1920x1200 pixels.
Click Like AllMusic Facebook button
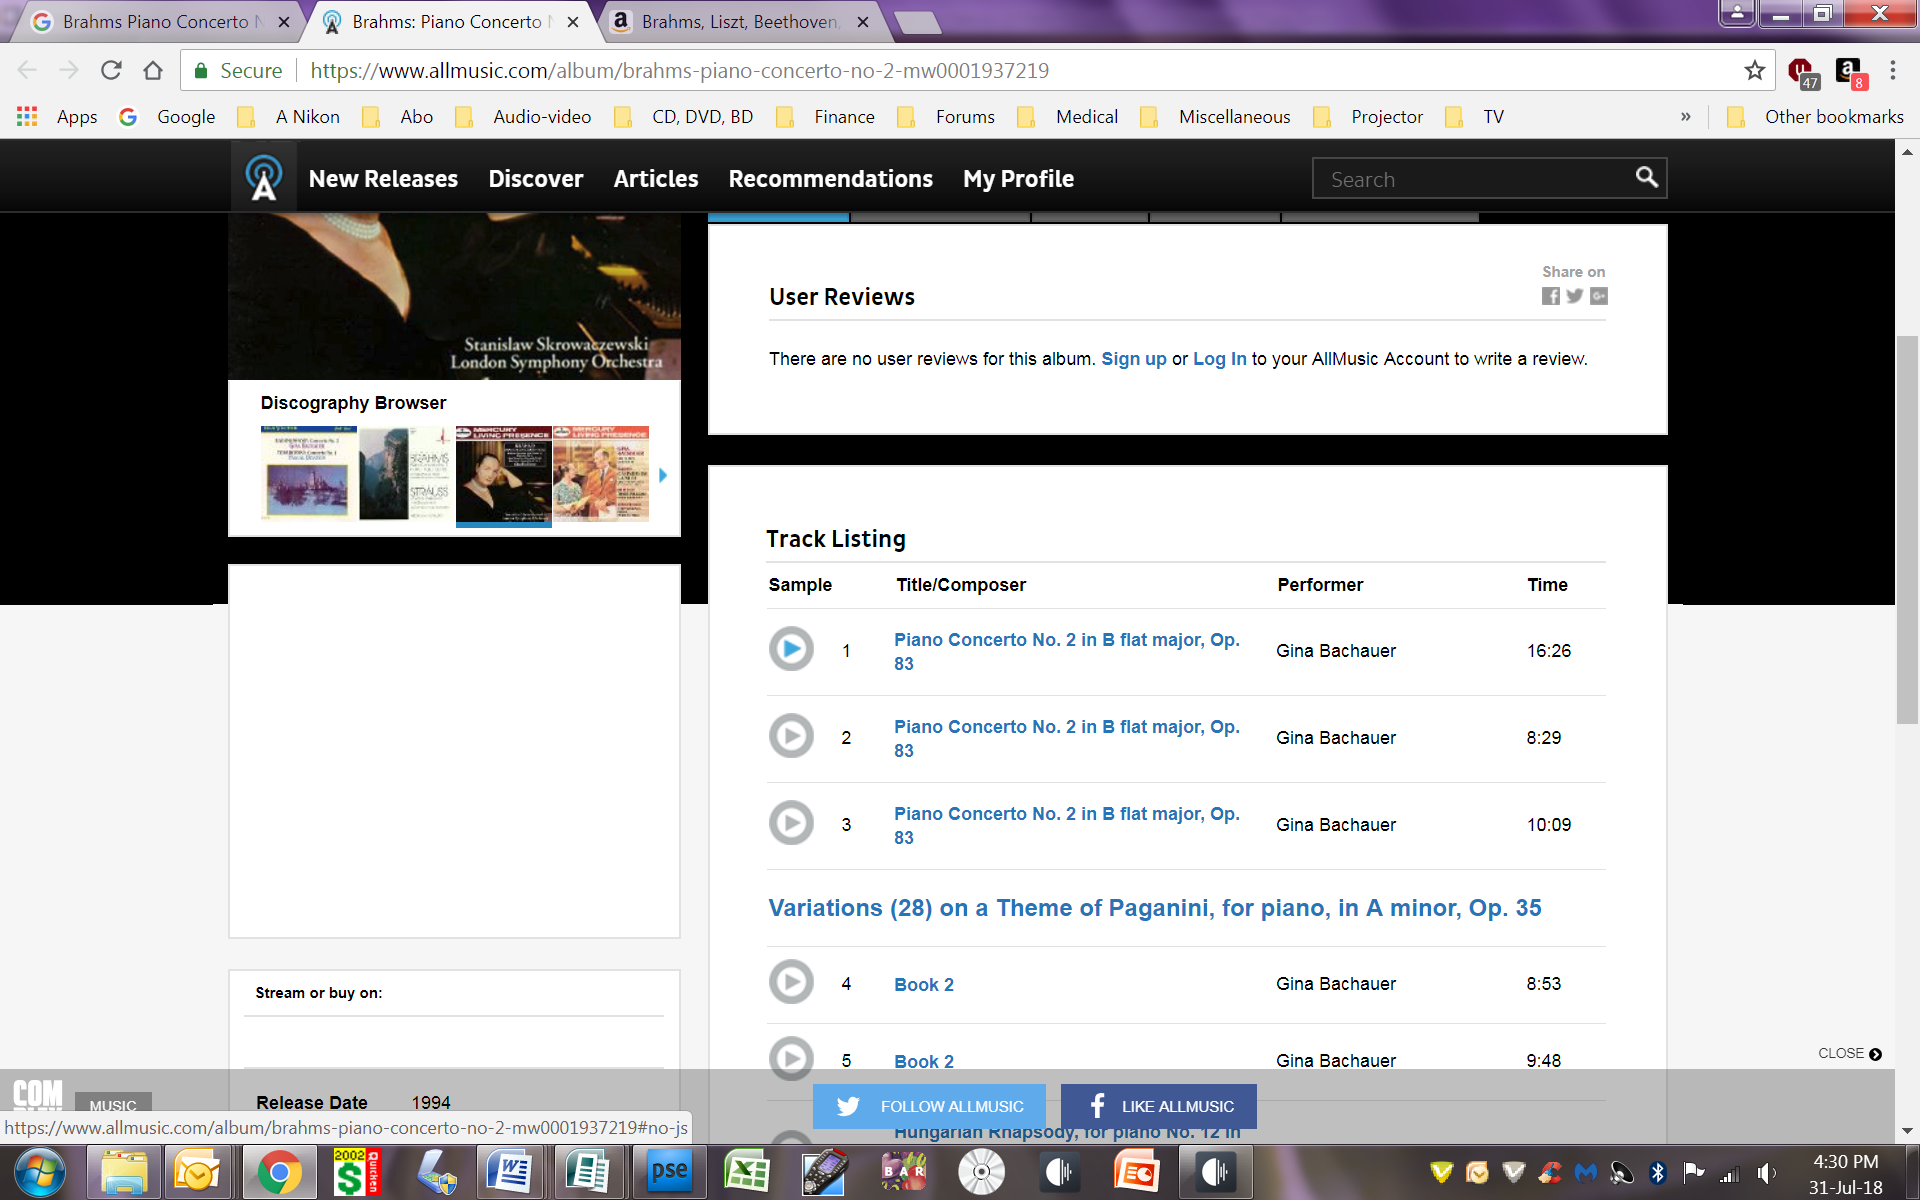[x=1159, y=1106]
